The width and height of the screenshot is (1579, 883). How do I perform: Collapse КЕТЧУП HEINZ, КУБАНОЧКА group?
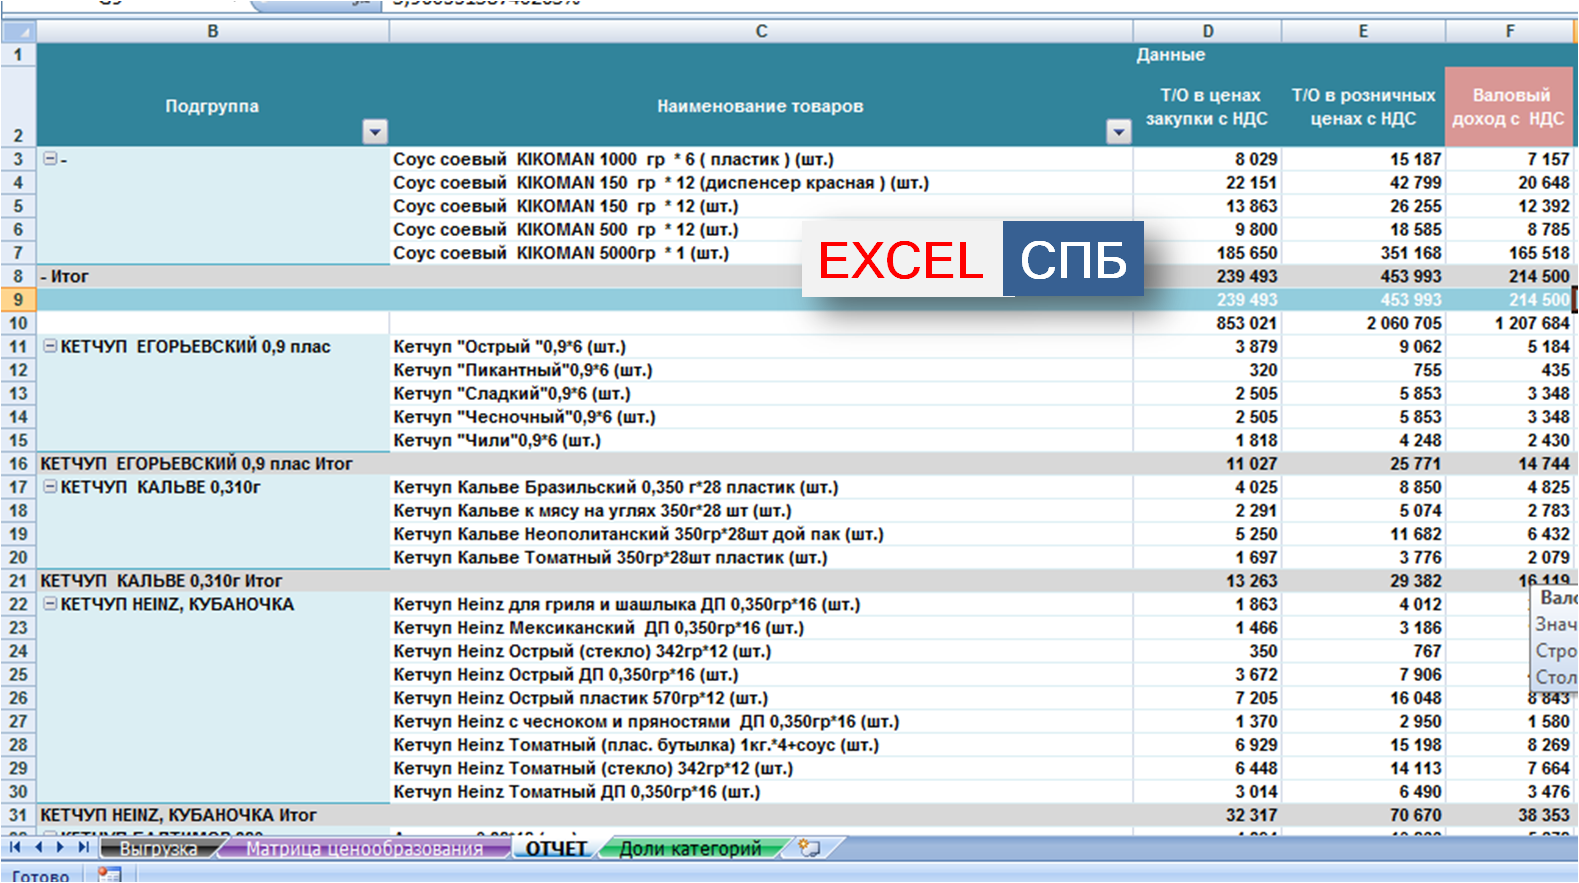[50, 604]
